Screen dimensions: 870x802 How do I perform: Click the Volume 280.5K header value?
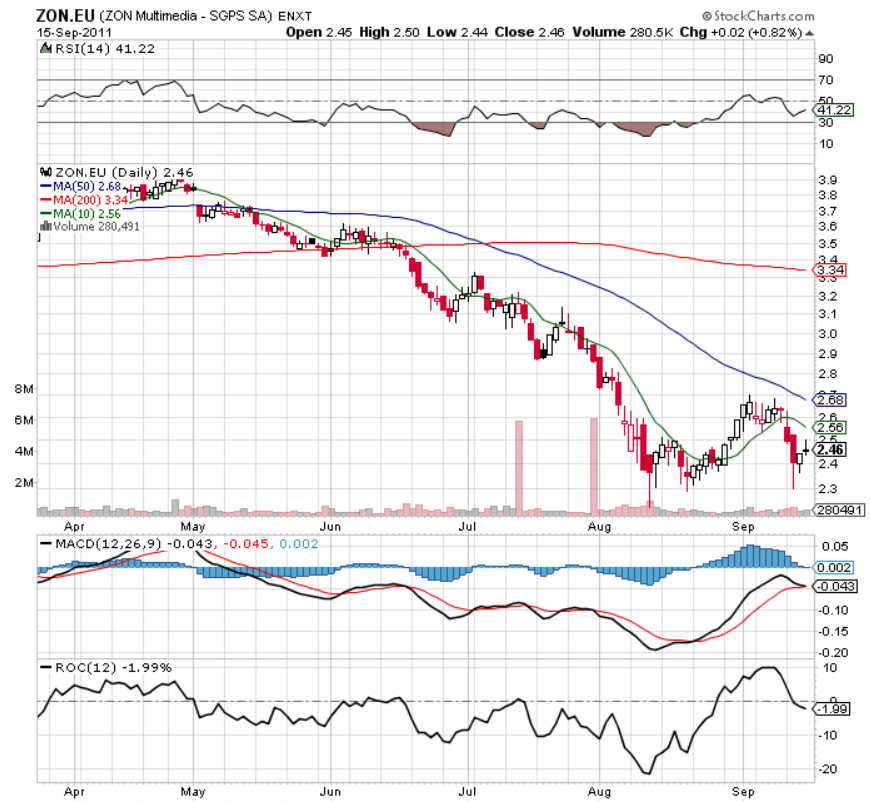pos(623,32)
